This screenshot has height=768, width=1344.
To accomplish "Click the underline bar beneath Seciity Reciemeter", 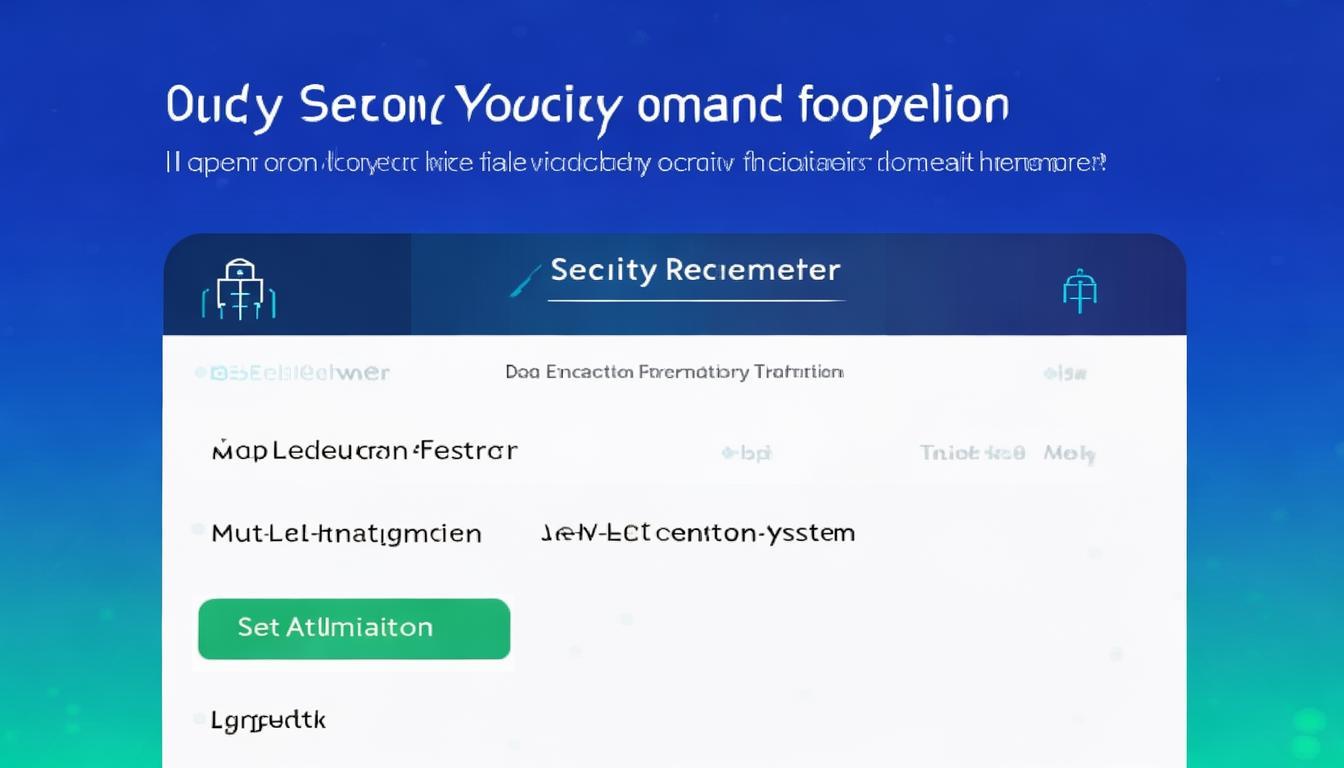I will click(697, 300).
